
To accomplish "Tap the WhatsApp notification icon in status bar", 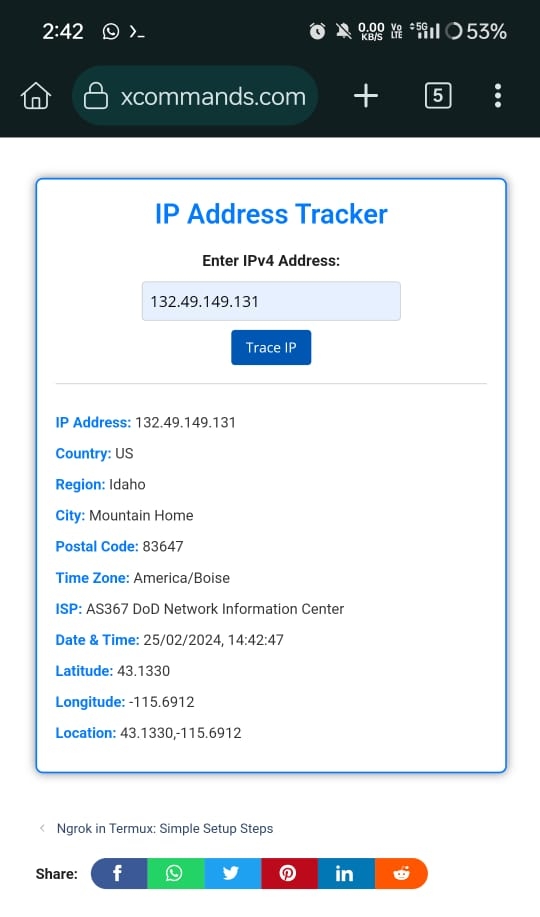I will [111, 31].
